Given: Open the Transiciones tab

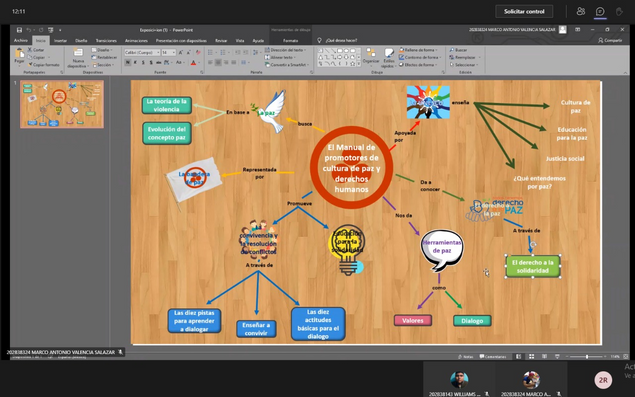Looking at the screenshot, I should (106, 41).
